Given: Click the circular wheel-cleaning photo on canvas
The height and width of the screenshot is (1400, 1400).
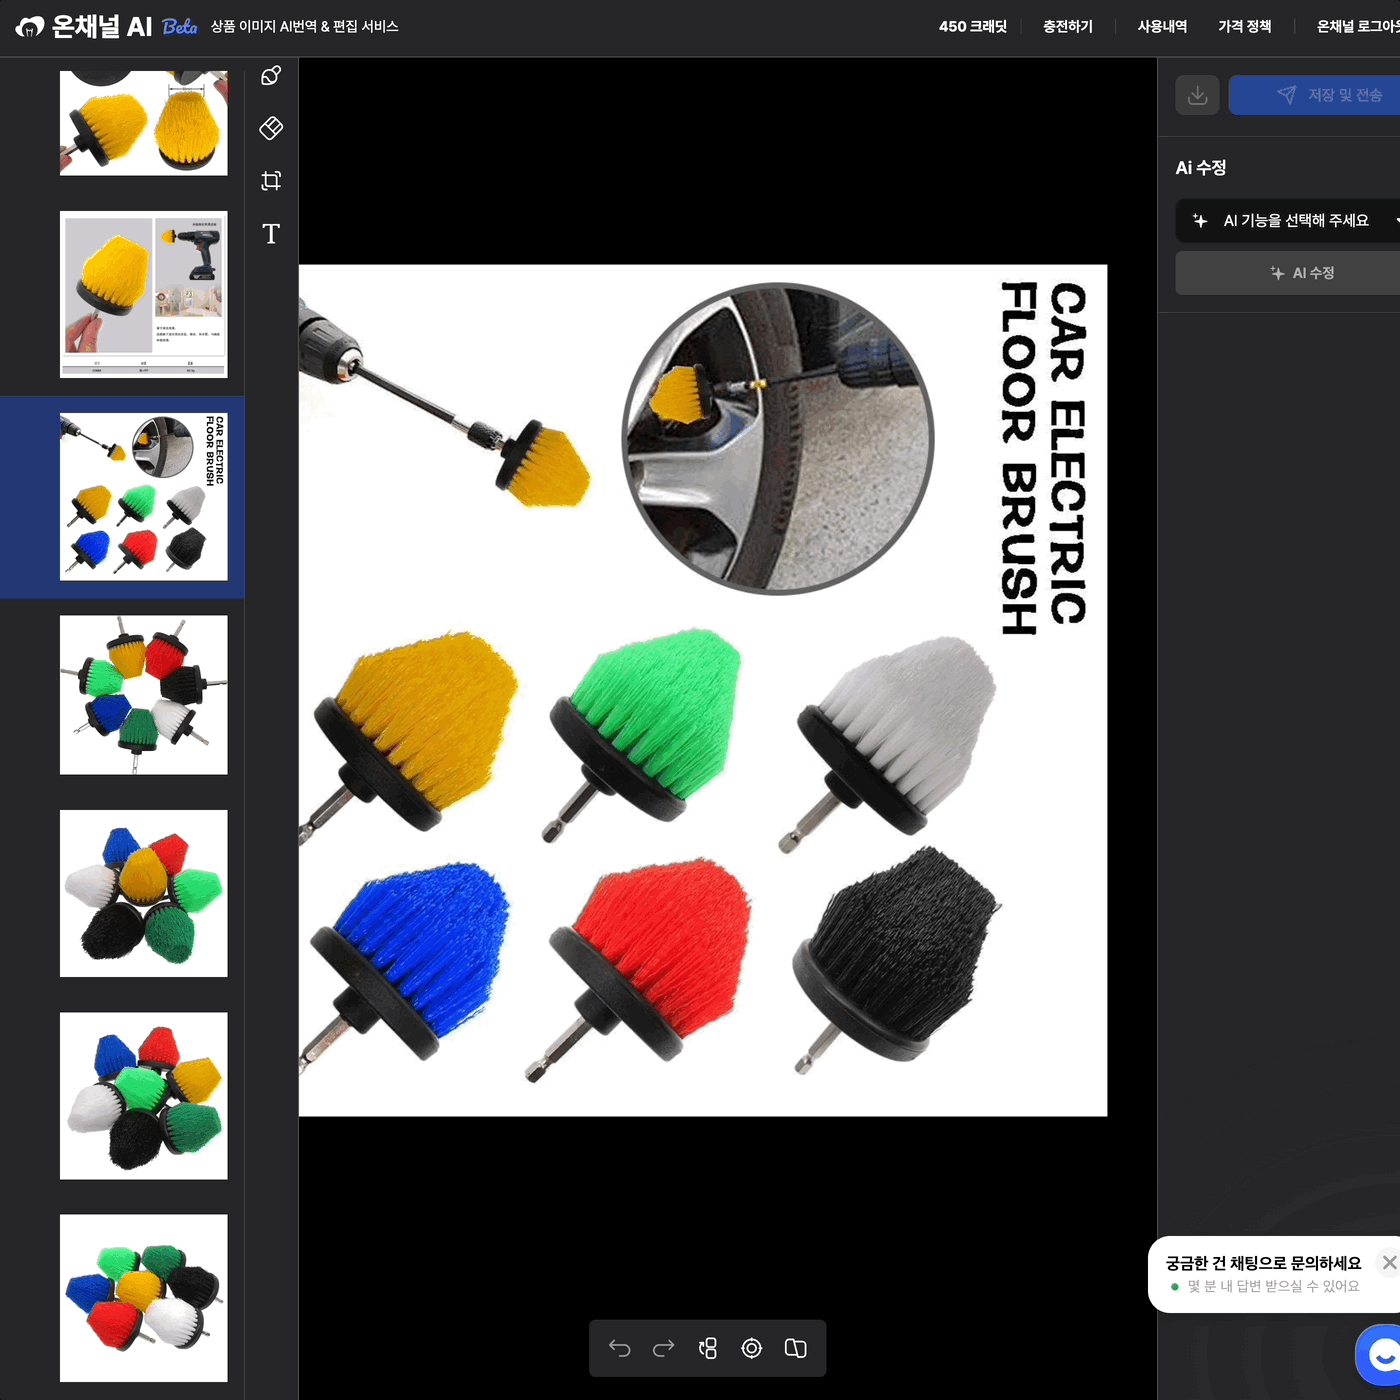Looking at the screenshot, I should pyautogui.click(x=778, y=439).
